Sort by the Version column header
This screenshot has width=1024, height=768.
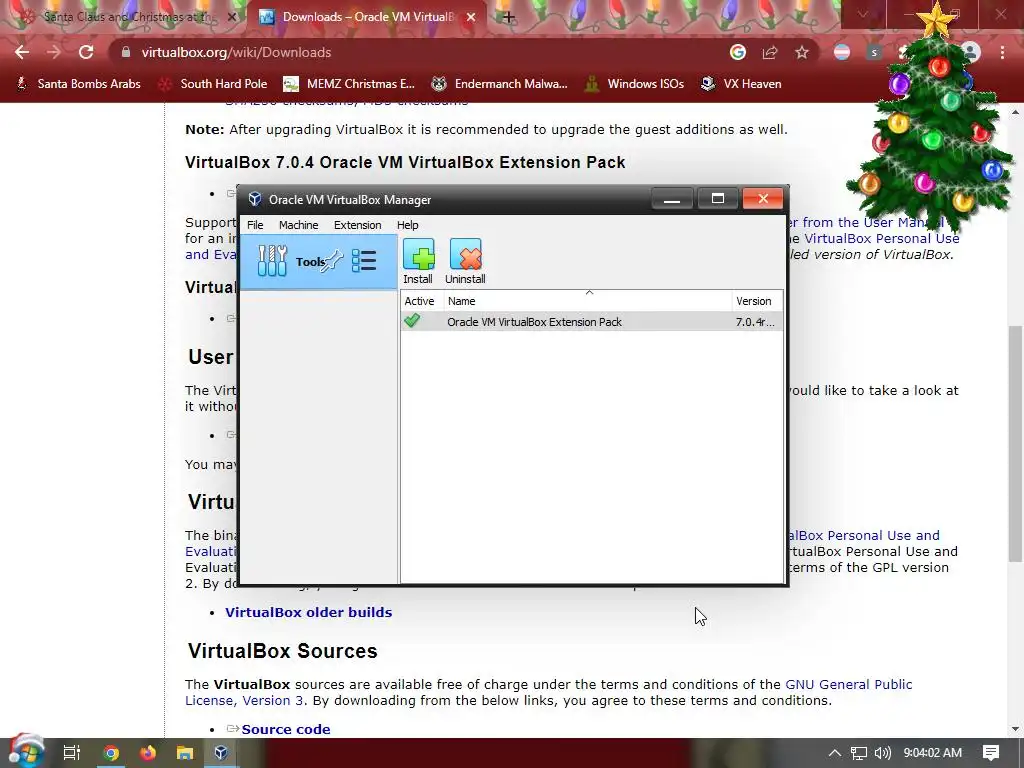coord(757,300)
